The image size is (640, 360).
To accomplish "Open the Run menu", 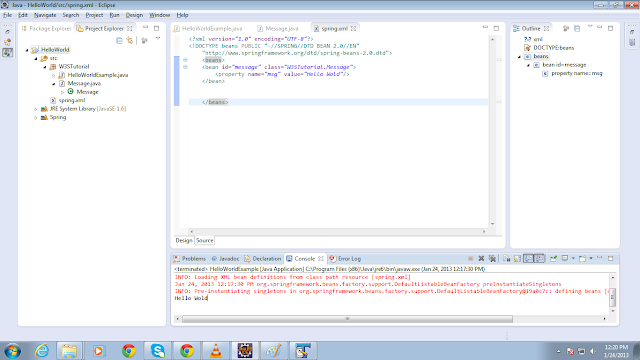I will 114,15.
